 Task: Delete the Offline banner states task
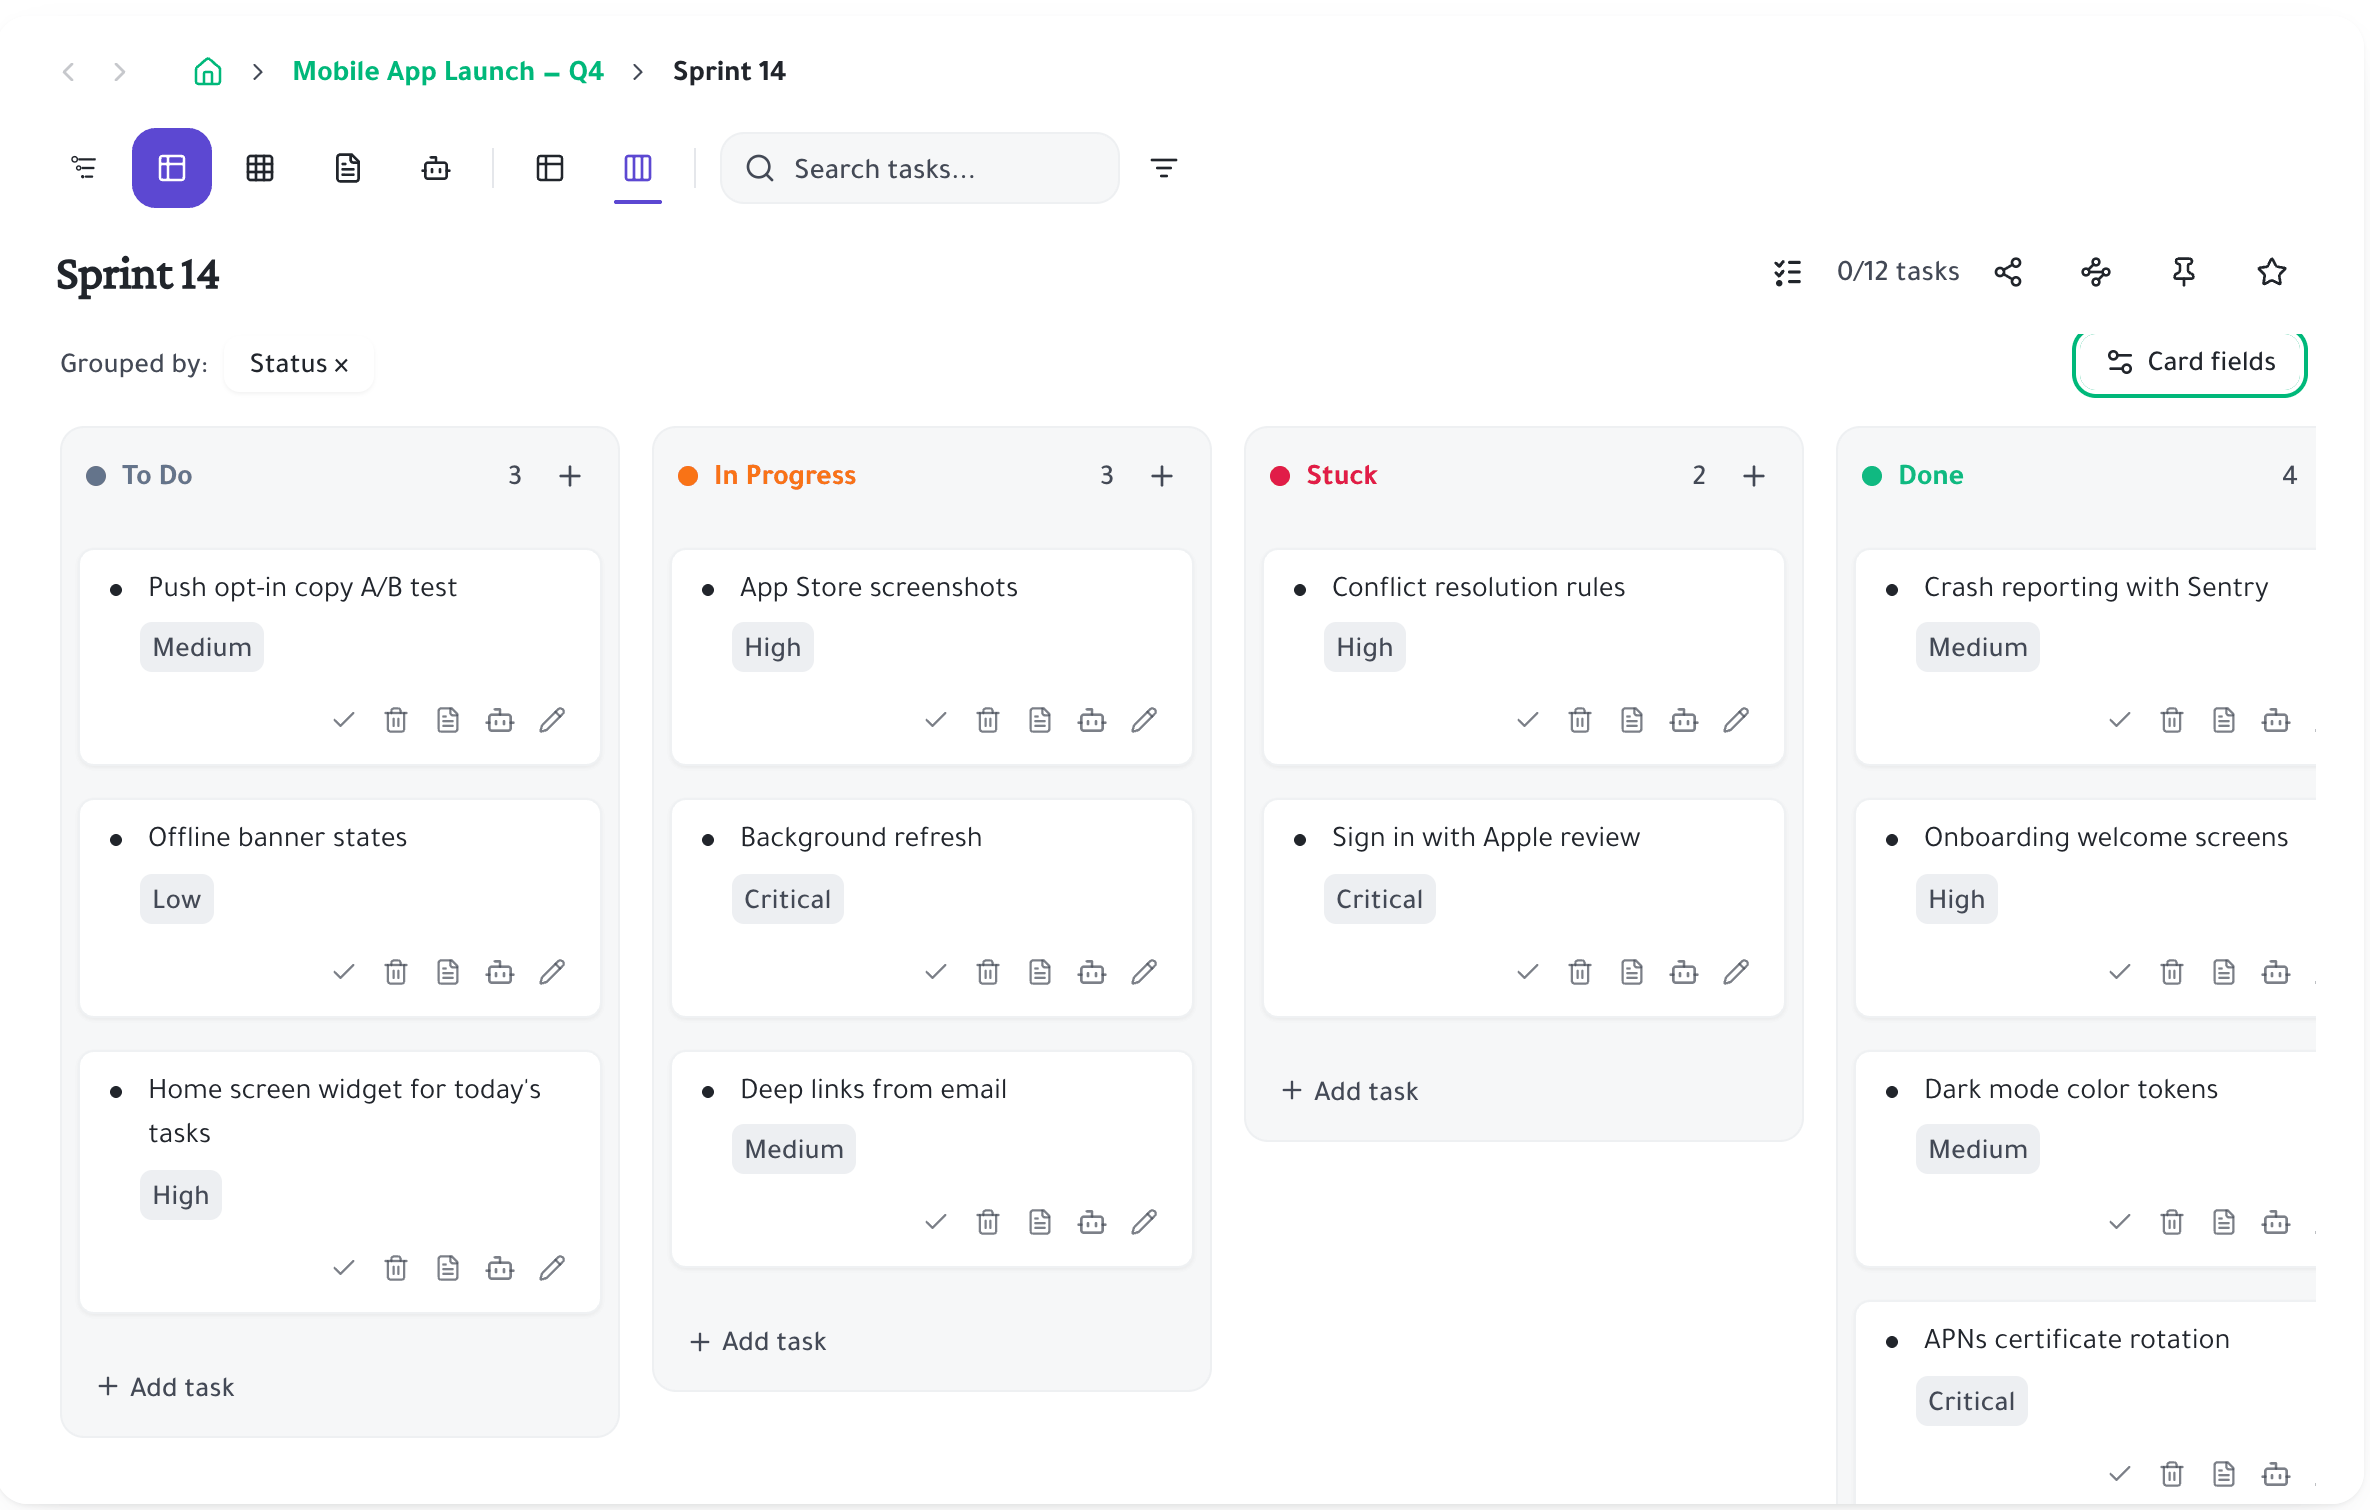[396, 972]
